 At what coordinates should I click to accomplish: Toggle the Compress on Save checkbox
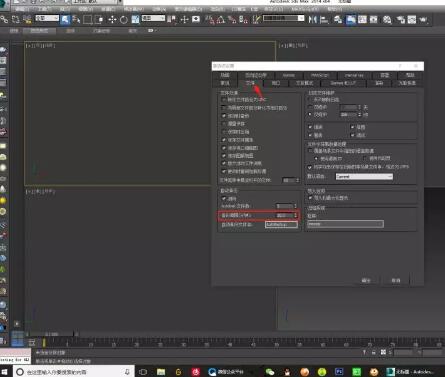click(224, 132)
